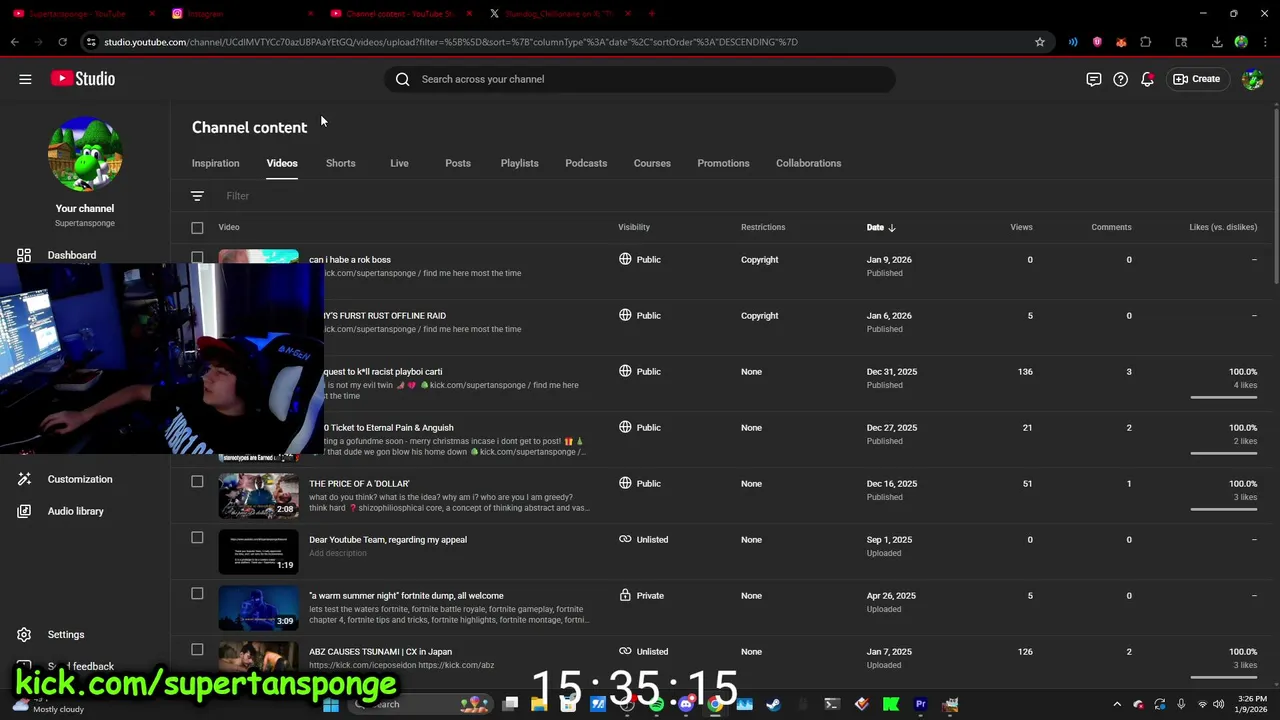Screen dimensions: 1280x720
Task: Go back with browser back arrow
Action: pyautogui.click(x=14, y=42)
